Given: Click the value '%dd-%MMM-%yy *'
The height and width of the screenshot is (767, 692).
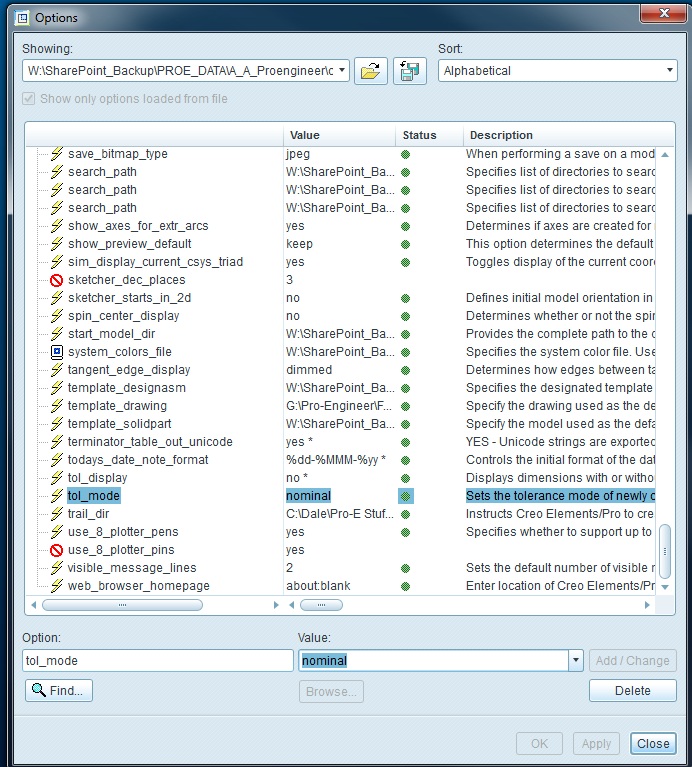Looking at the screenshot, I should (336, 460).
